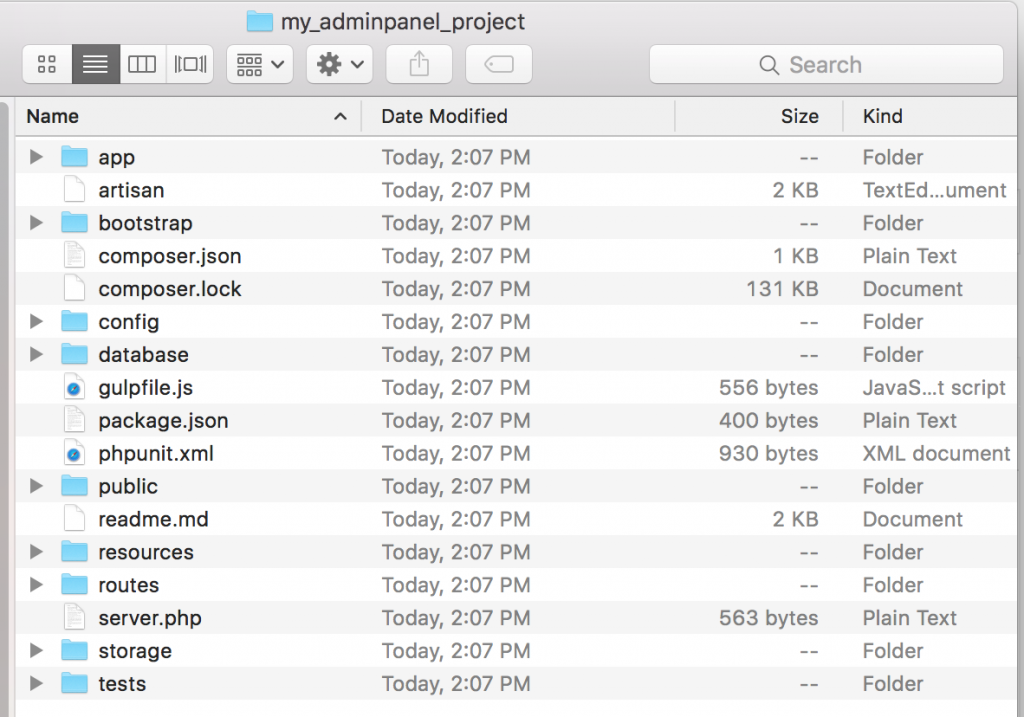Select the database folder icon

point(74,354)
